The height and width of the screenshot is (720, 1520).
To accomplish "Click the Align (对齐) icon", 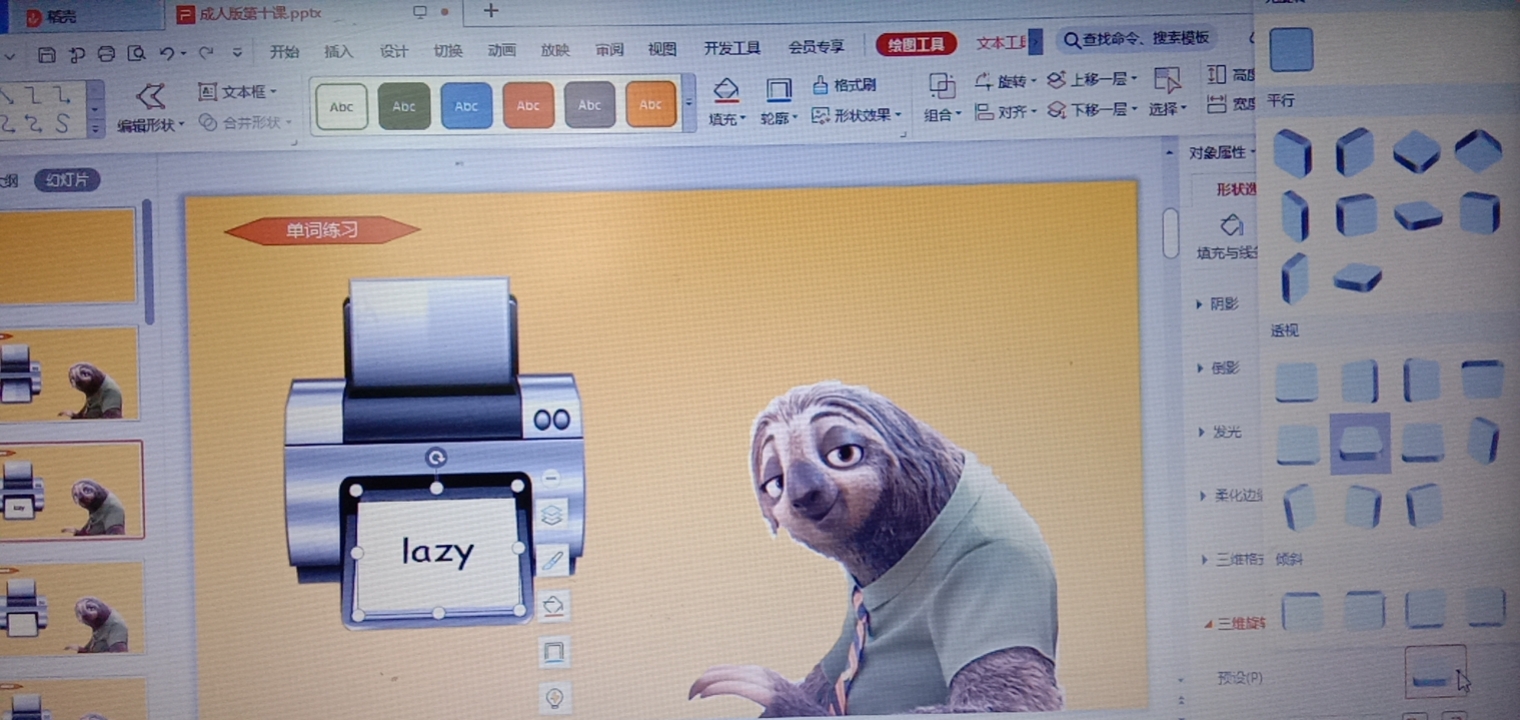I will click(984, 111).
